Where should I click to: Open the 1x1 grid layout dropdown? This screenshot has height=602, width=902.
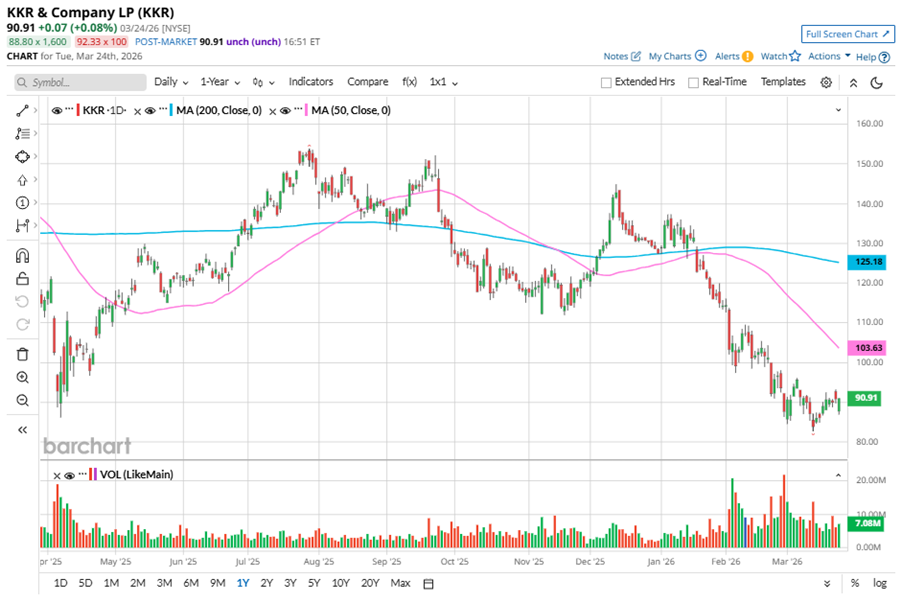coord(444,82)
